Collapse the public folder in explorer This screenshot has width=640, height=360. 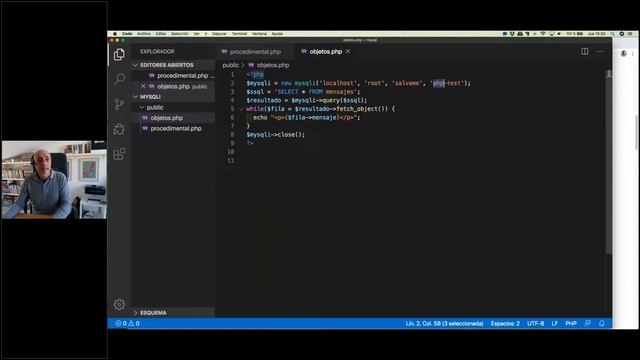[x=173, y=107]
